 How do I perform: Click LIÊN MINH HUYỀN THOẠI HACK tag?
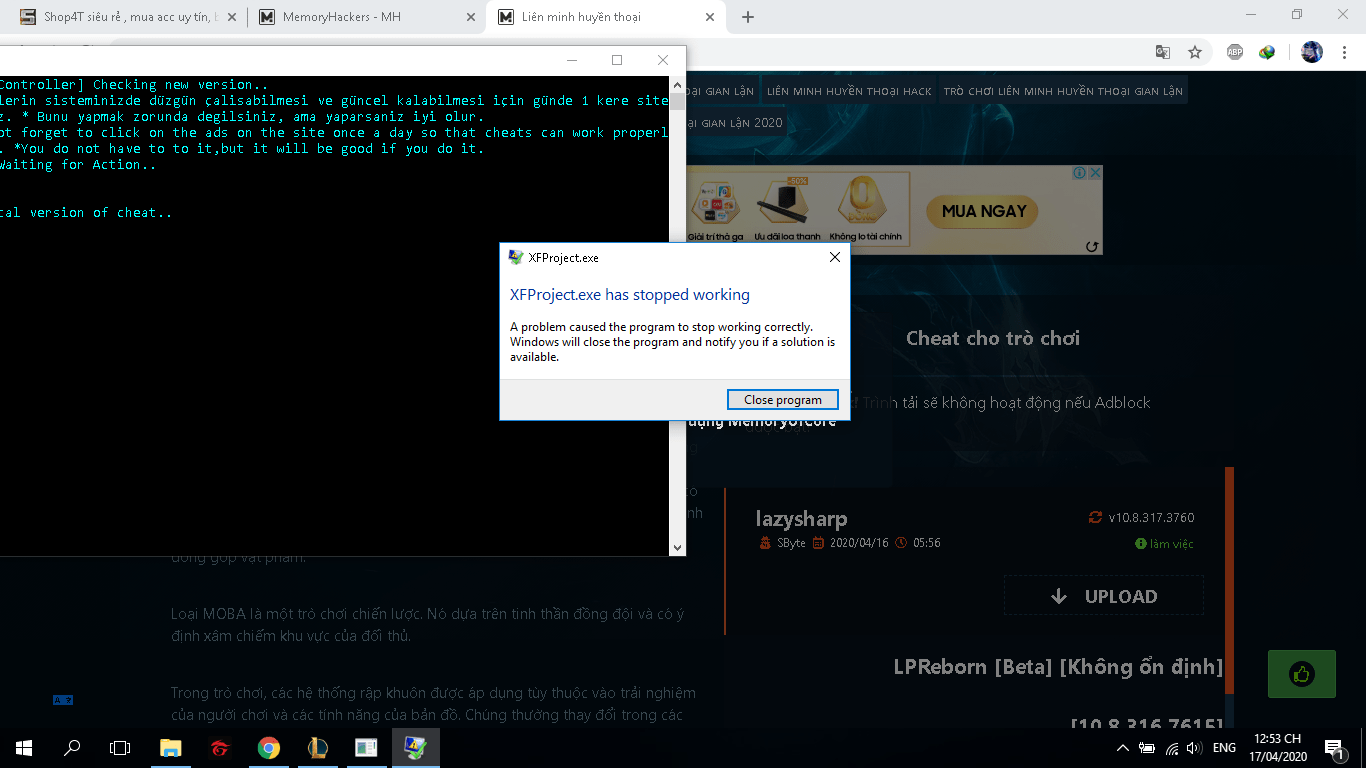pos(849,91)
